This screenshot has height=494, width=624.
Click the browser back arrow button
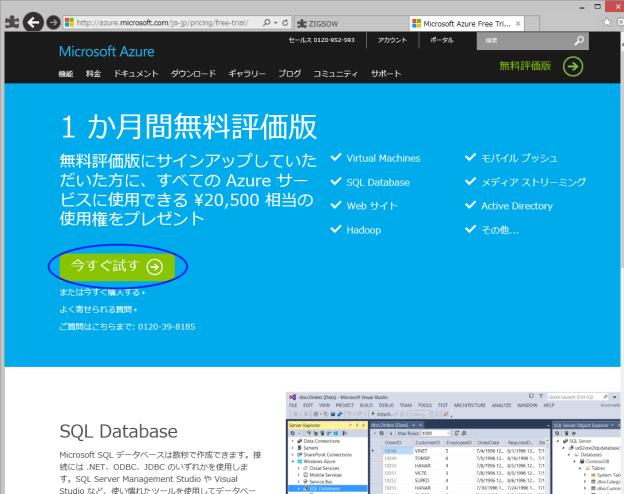(33, 22)
